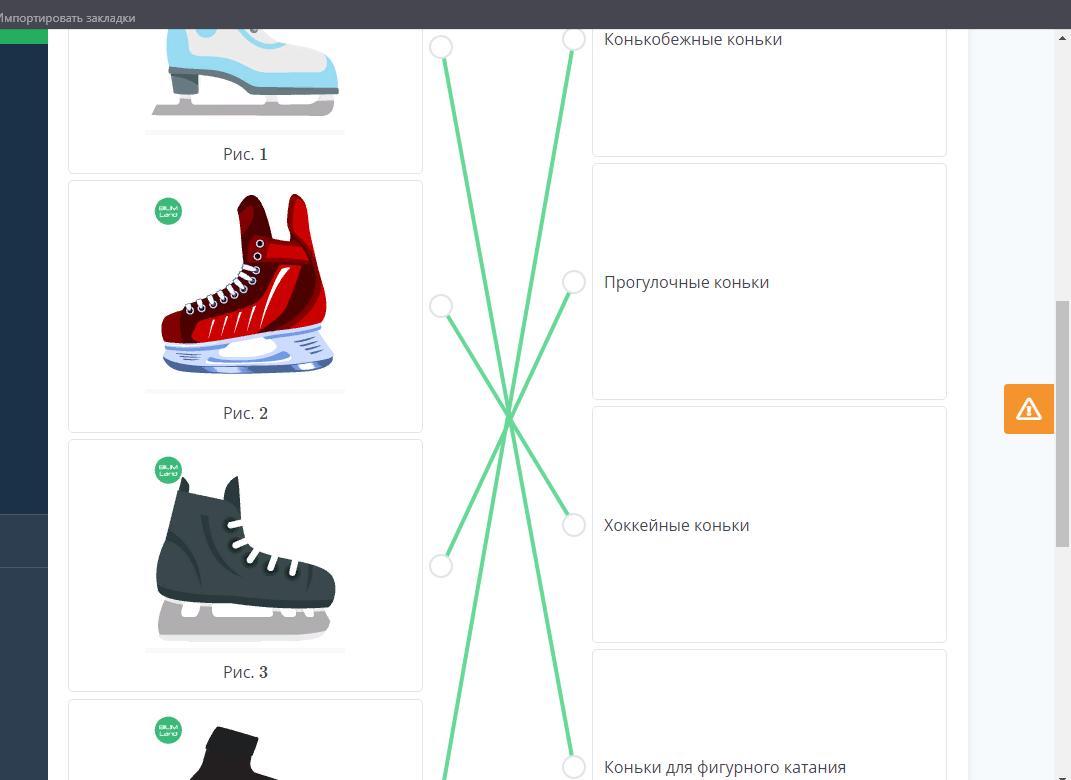Click the Рис. 2 caption
1071x780 pixels.
[245, 413]
